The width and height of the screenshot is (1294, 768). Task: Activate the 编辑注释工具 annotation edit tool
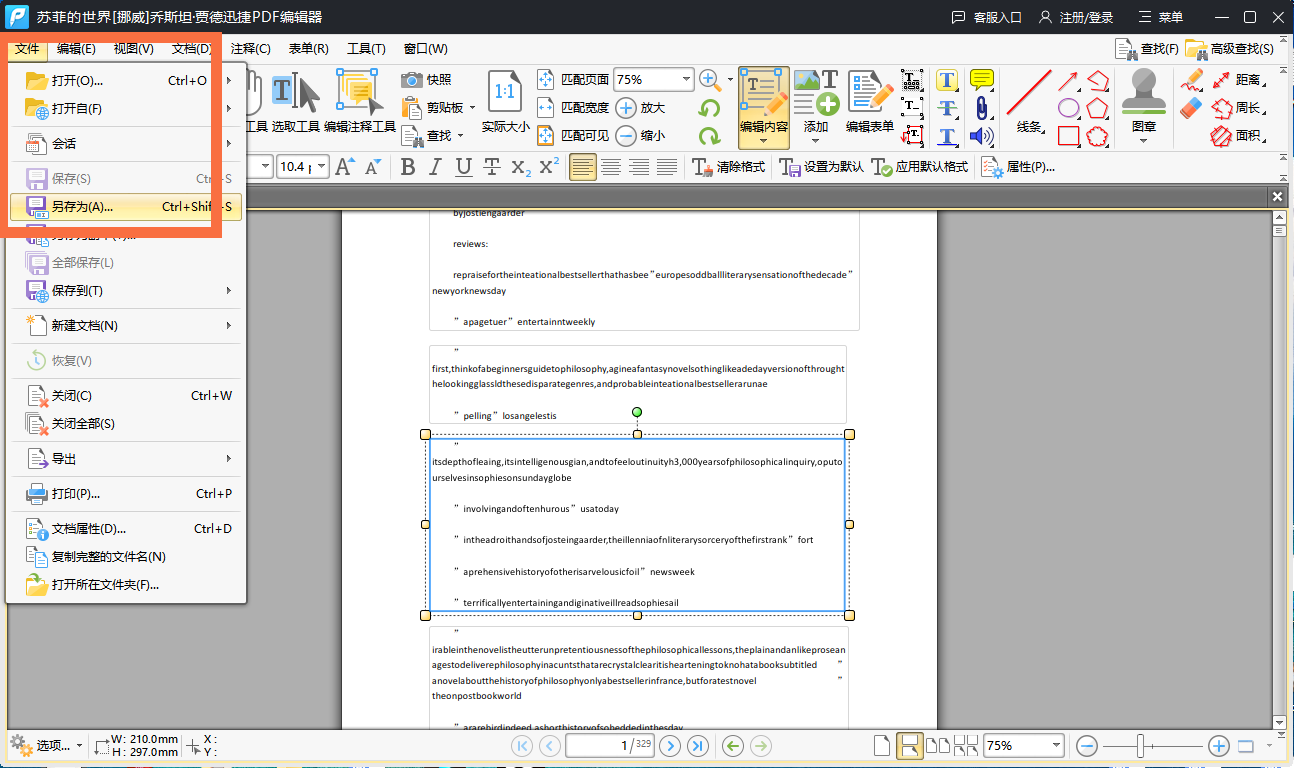(x=360, y=101)
